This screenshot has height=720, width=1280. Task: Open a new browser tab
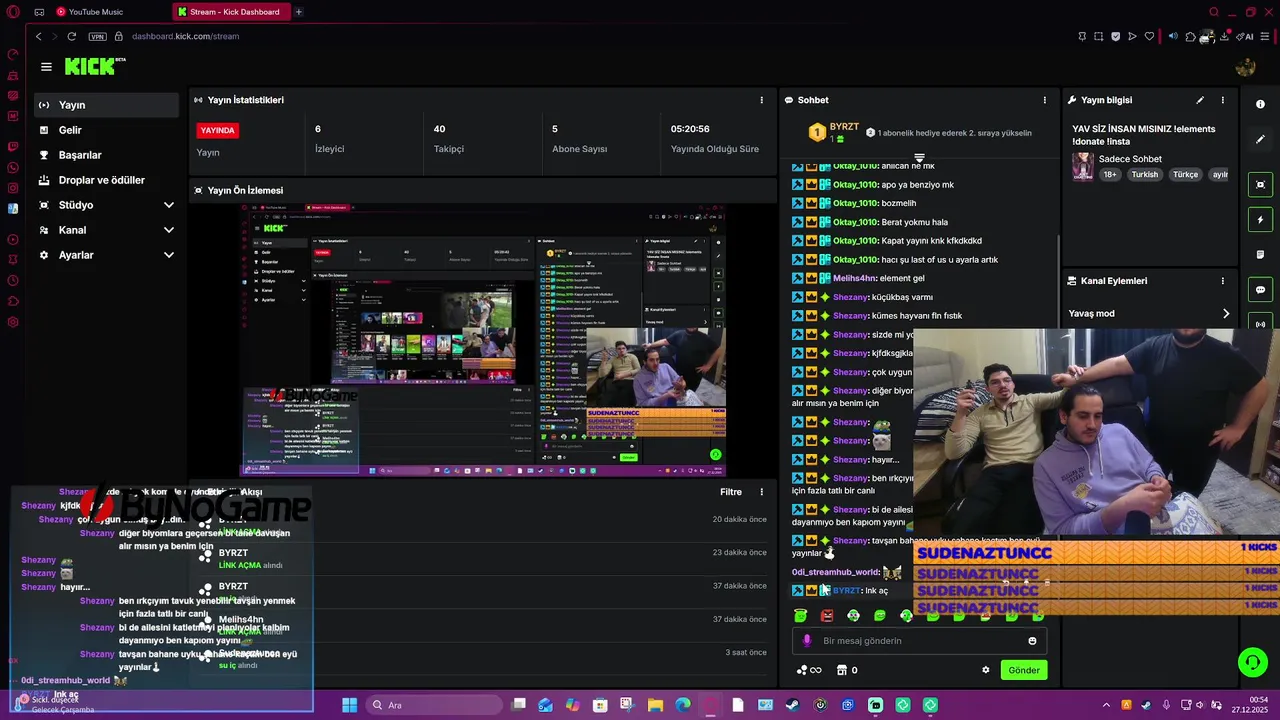click(298, 12)
